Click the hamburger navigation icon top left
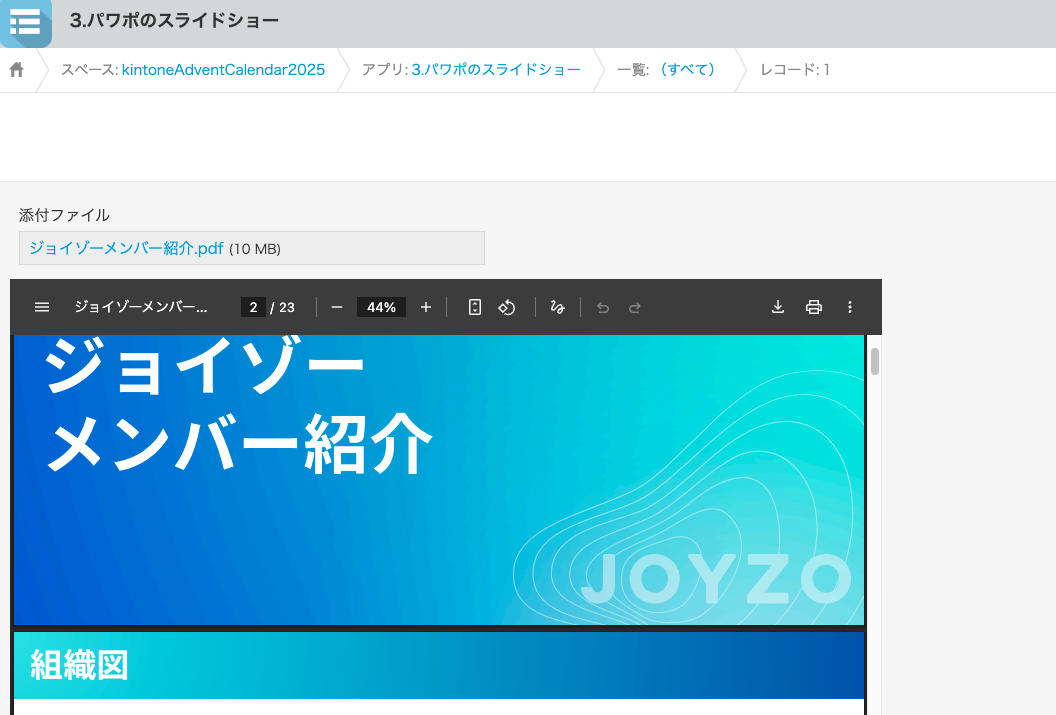Screen dimensions: 1056x715 tap(26, 22)
